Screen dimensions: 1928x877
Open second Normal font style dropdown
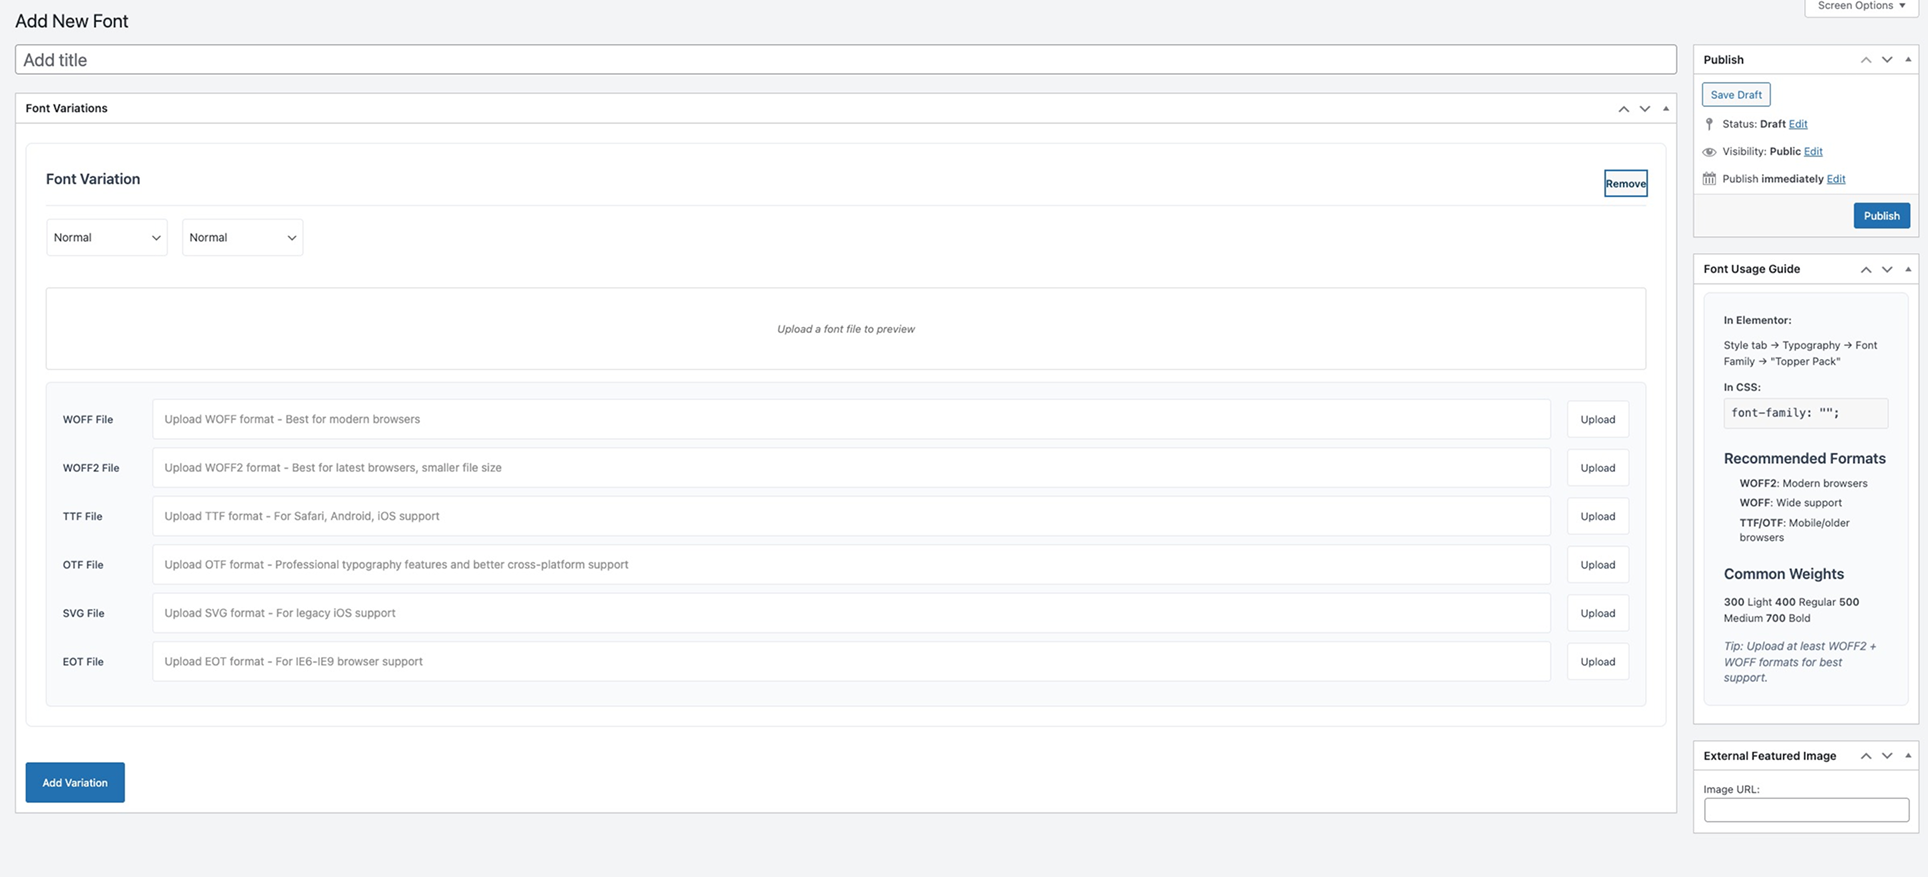242,238
